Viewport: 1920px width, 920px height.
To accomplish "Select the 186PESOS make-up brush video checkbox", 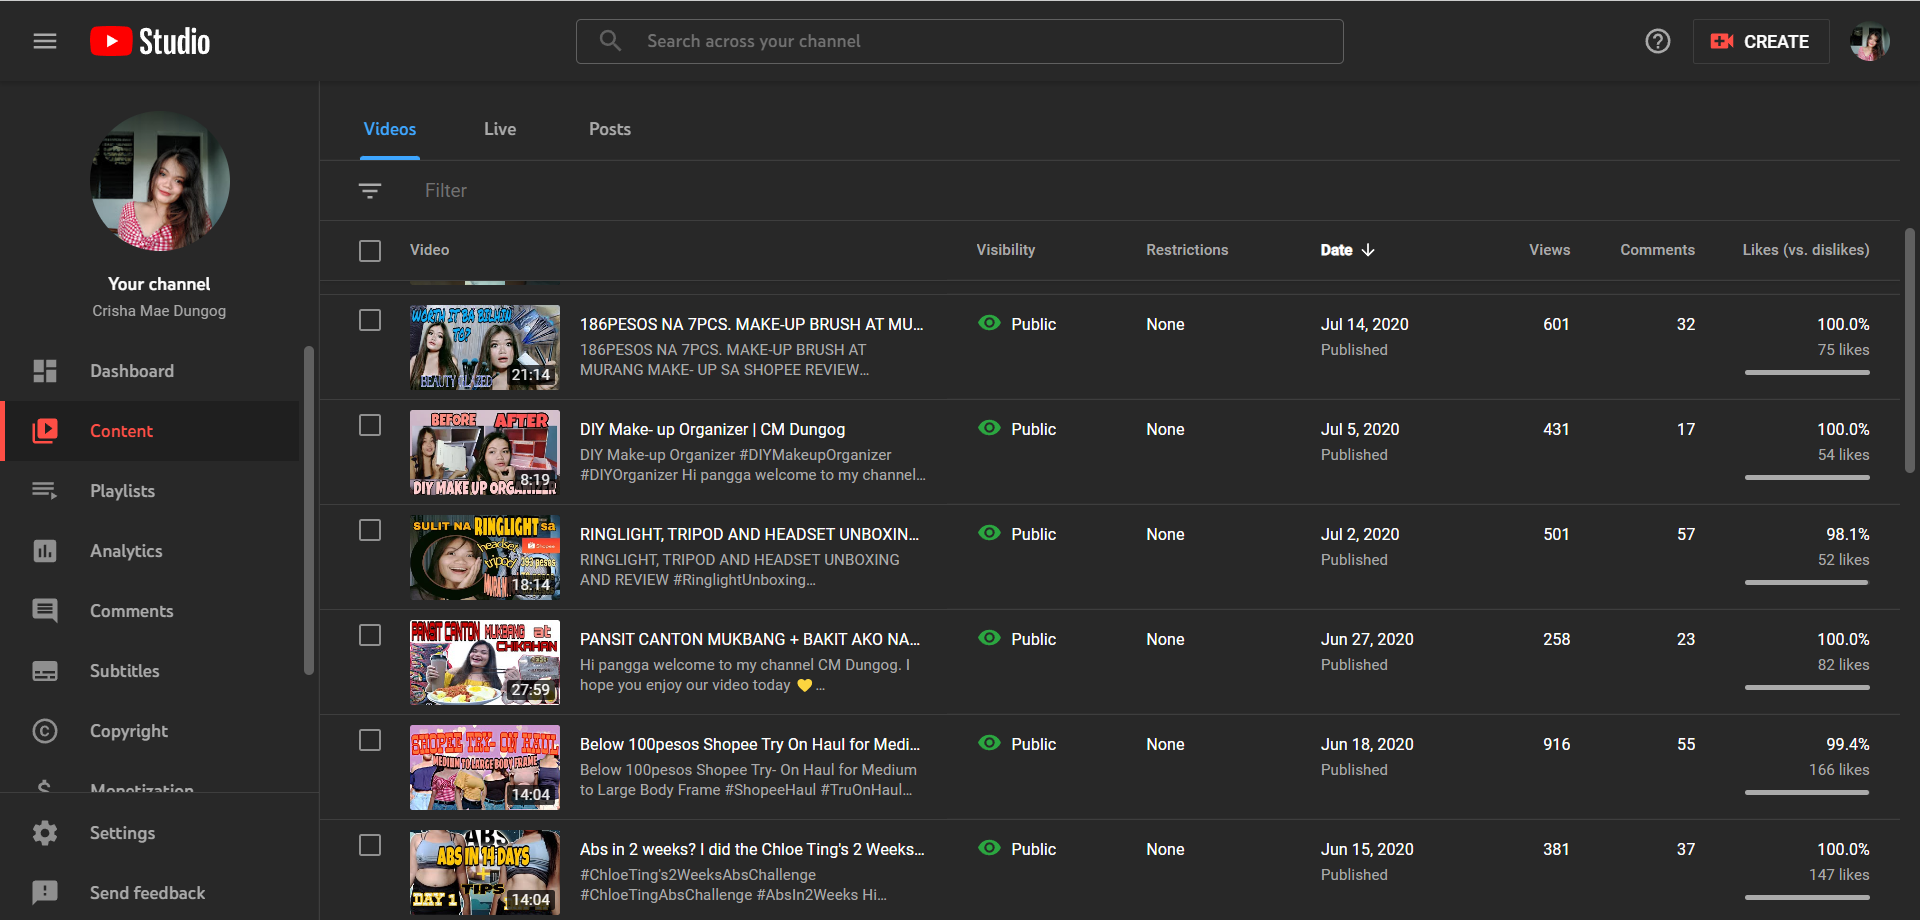I will point(370,320).
